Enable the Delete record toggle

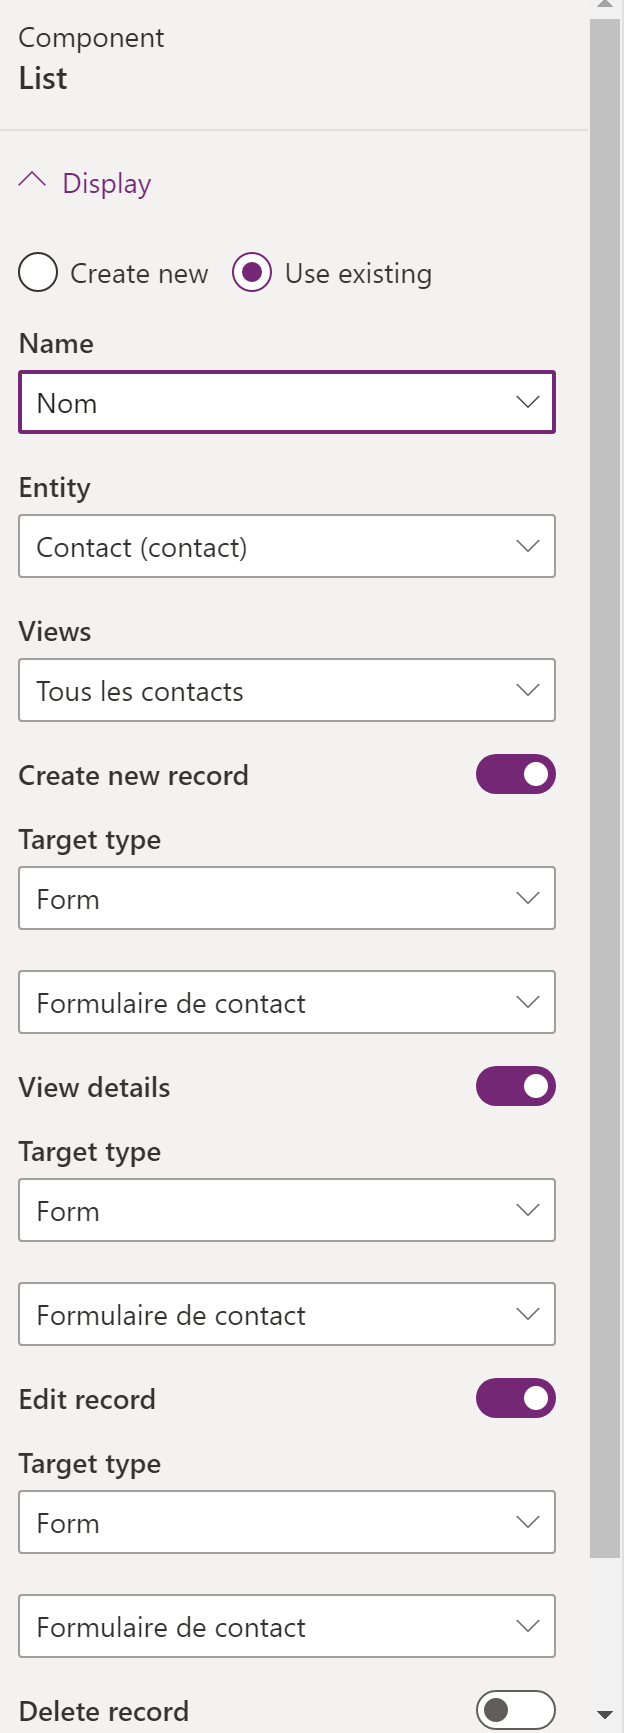pyautogui.click(x=515, y=1711)
